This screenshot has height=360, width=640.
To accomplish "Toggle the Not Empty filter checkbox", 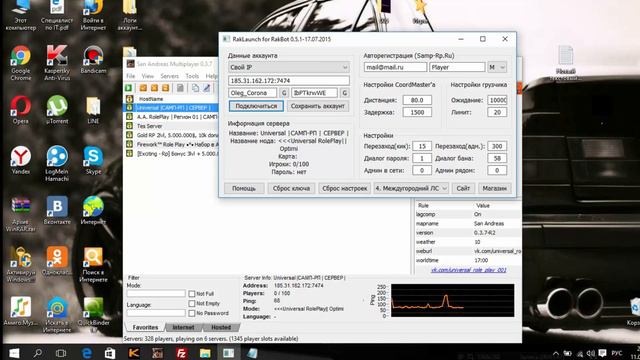I will pyautogui.click(x=192, y=303).
